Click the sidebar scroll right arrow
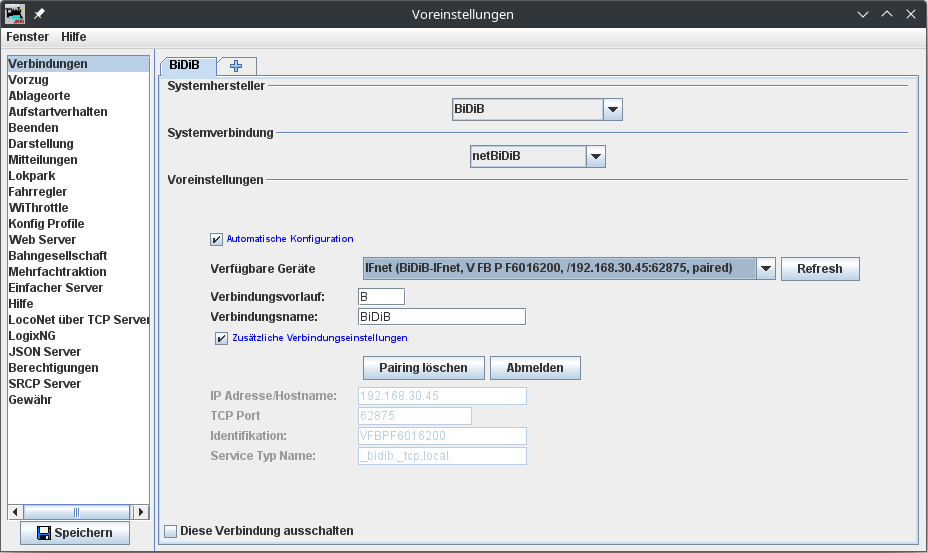928x553 pixels. (x=140, y=512)
